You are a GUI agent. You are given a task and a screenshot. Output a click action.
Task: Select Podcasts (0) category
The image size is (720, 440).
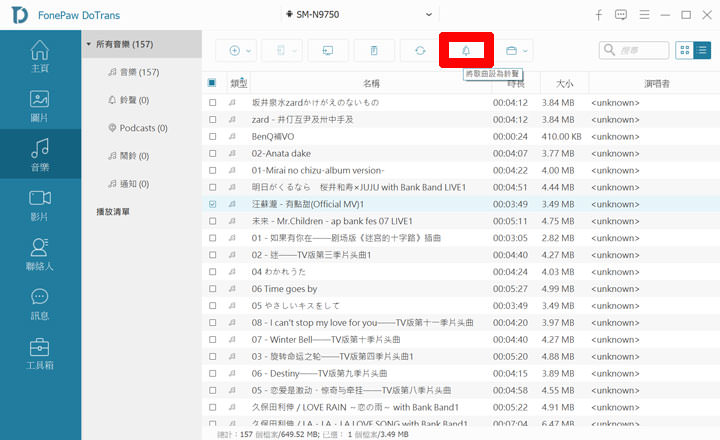tap(143, 128)
